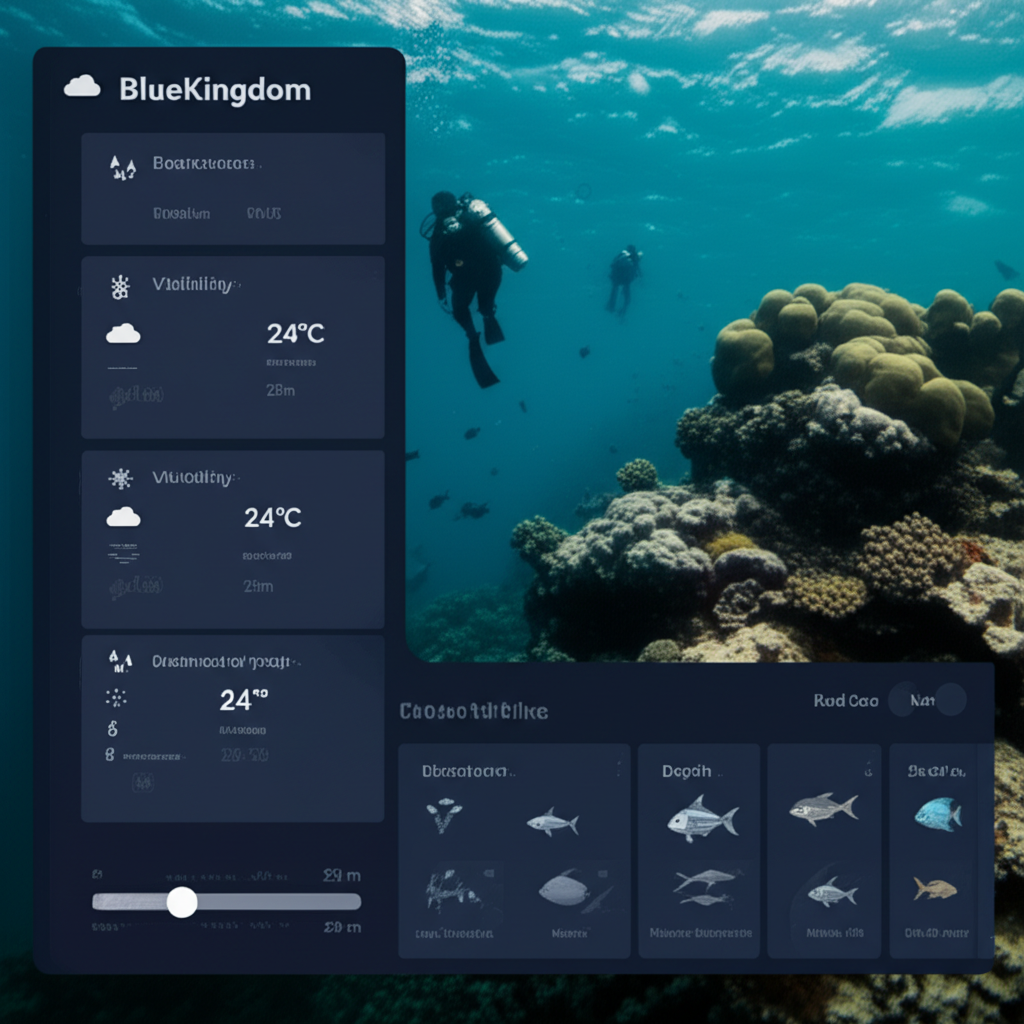
Task: Click the cloud weather icon showing 24°C
Action: [123, 333]
